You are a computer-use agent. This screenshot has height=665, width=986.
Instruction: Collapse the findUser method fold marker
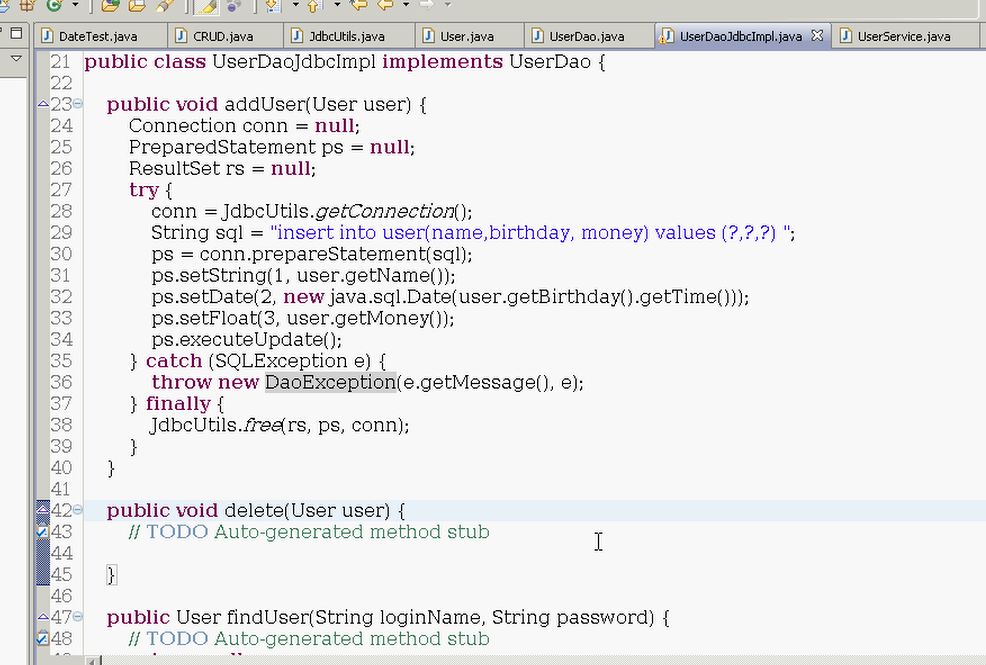point(77,617)
